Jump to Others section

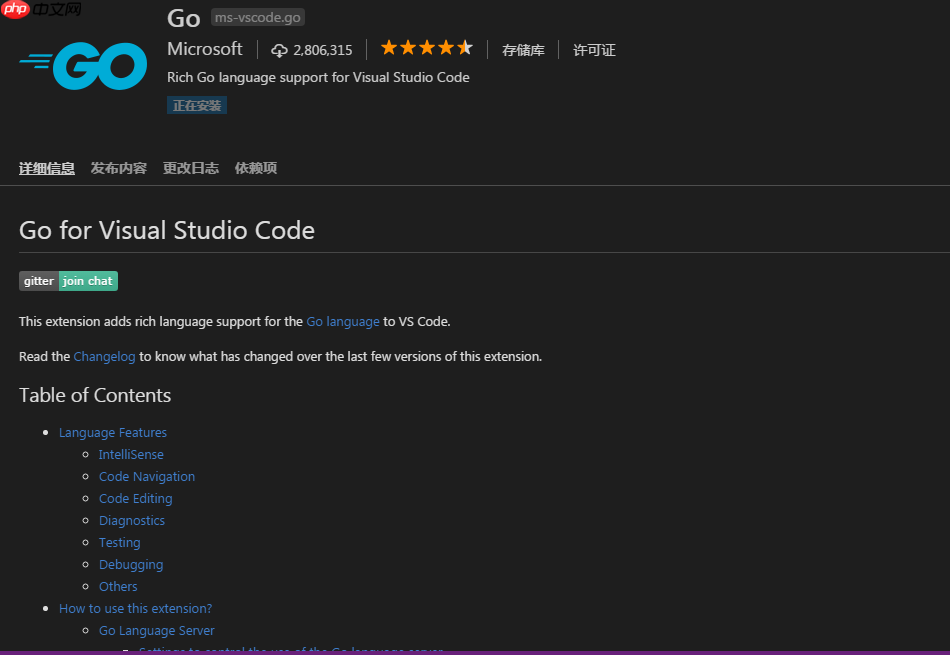(x=118, y=587)
